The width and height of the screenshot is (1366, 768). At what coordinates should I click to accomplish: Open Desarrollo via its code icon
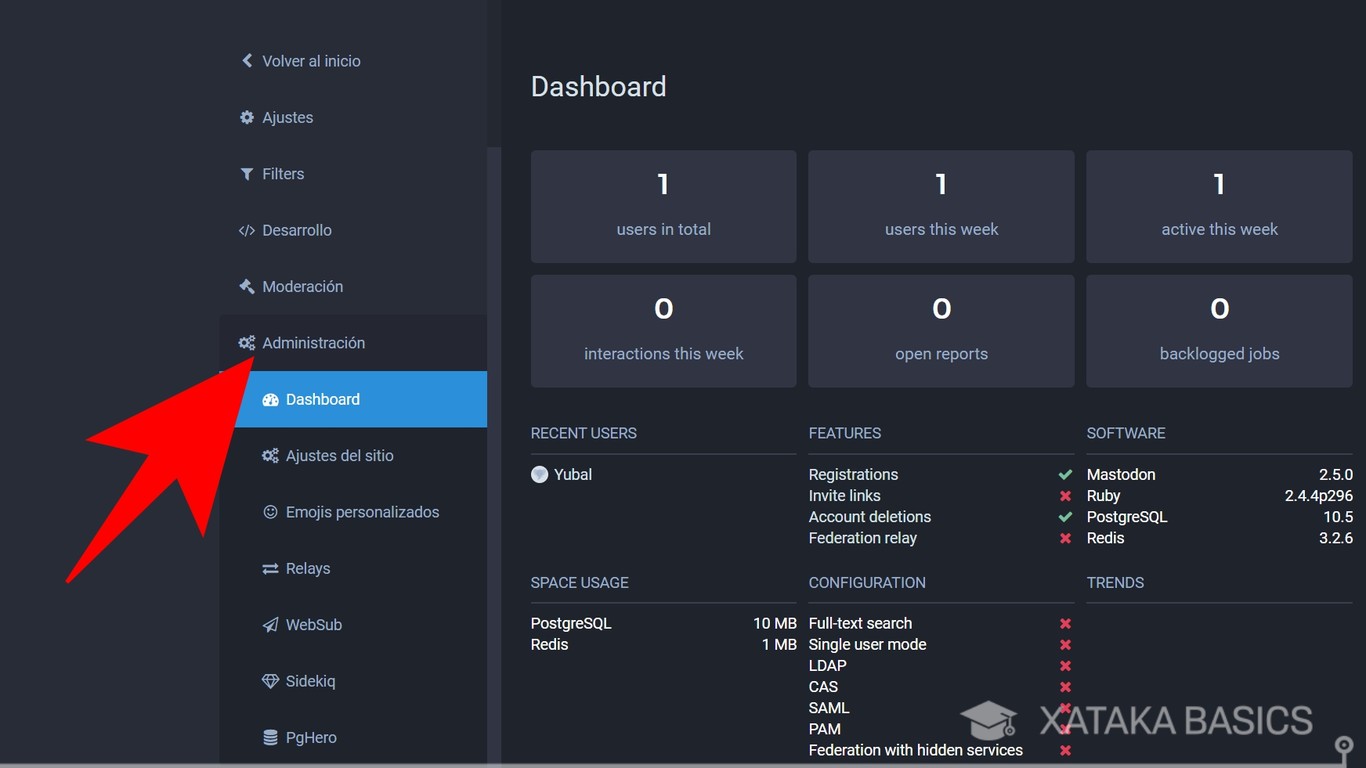pos(246,230)
